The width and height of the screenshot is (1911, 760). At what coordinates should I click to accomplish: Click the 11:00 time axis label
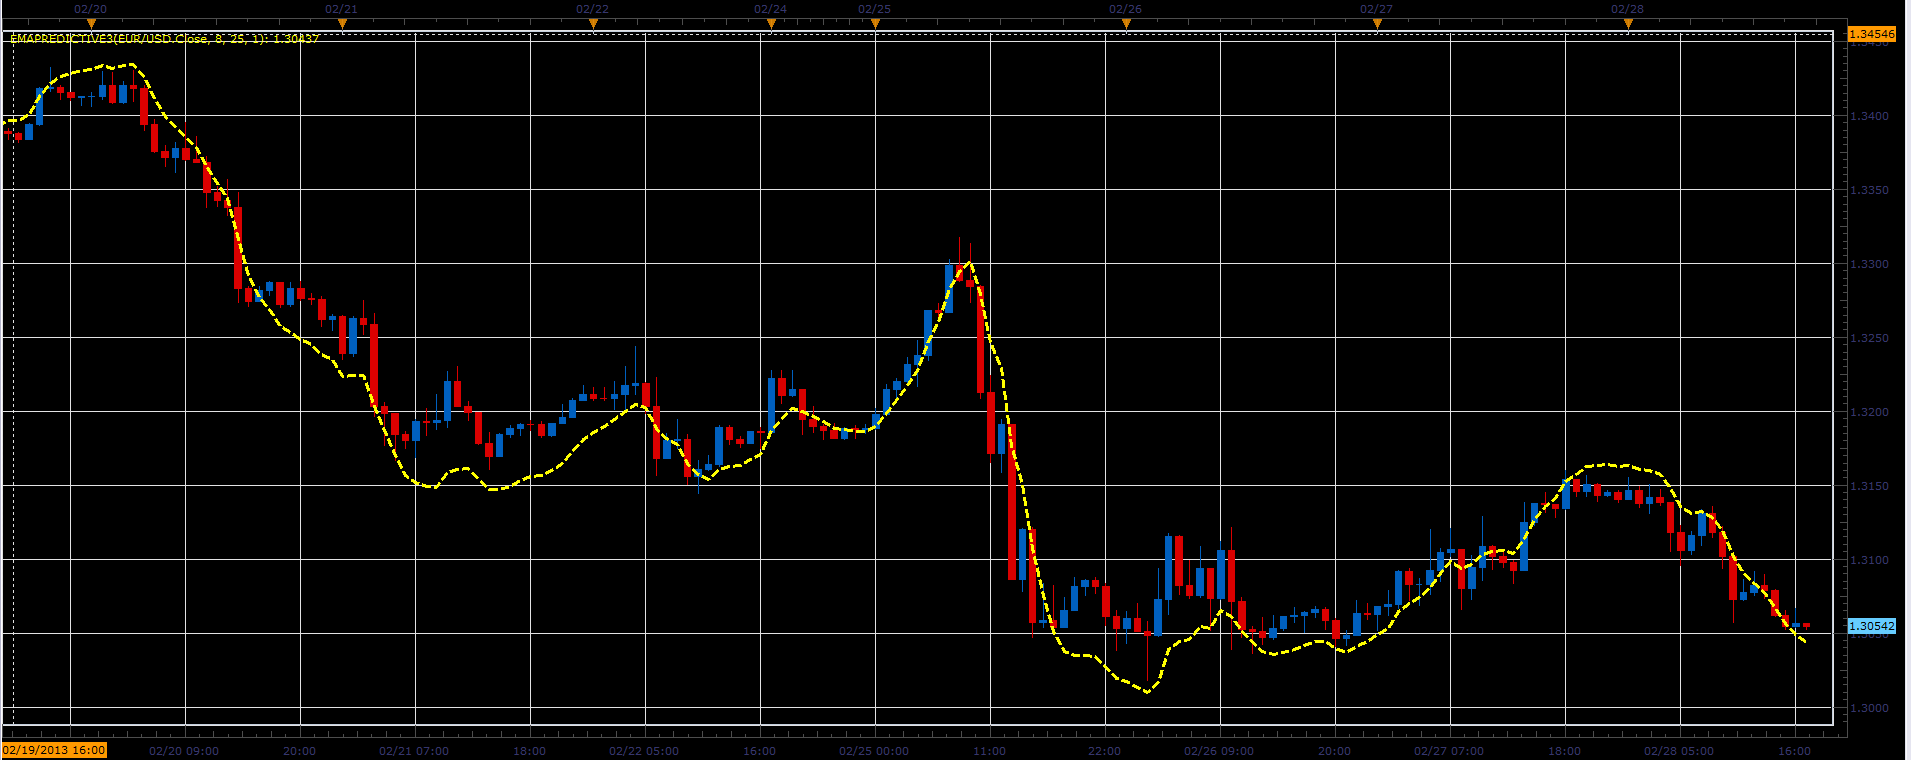click(989, 751)
